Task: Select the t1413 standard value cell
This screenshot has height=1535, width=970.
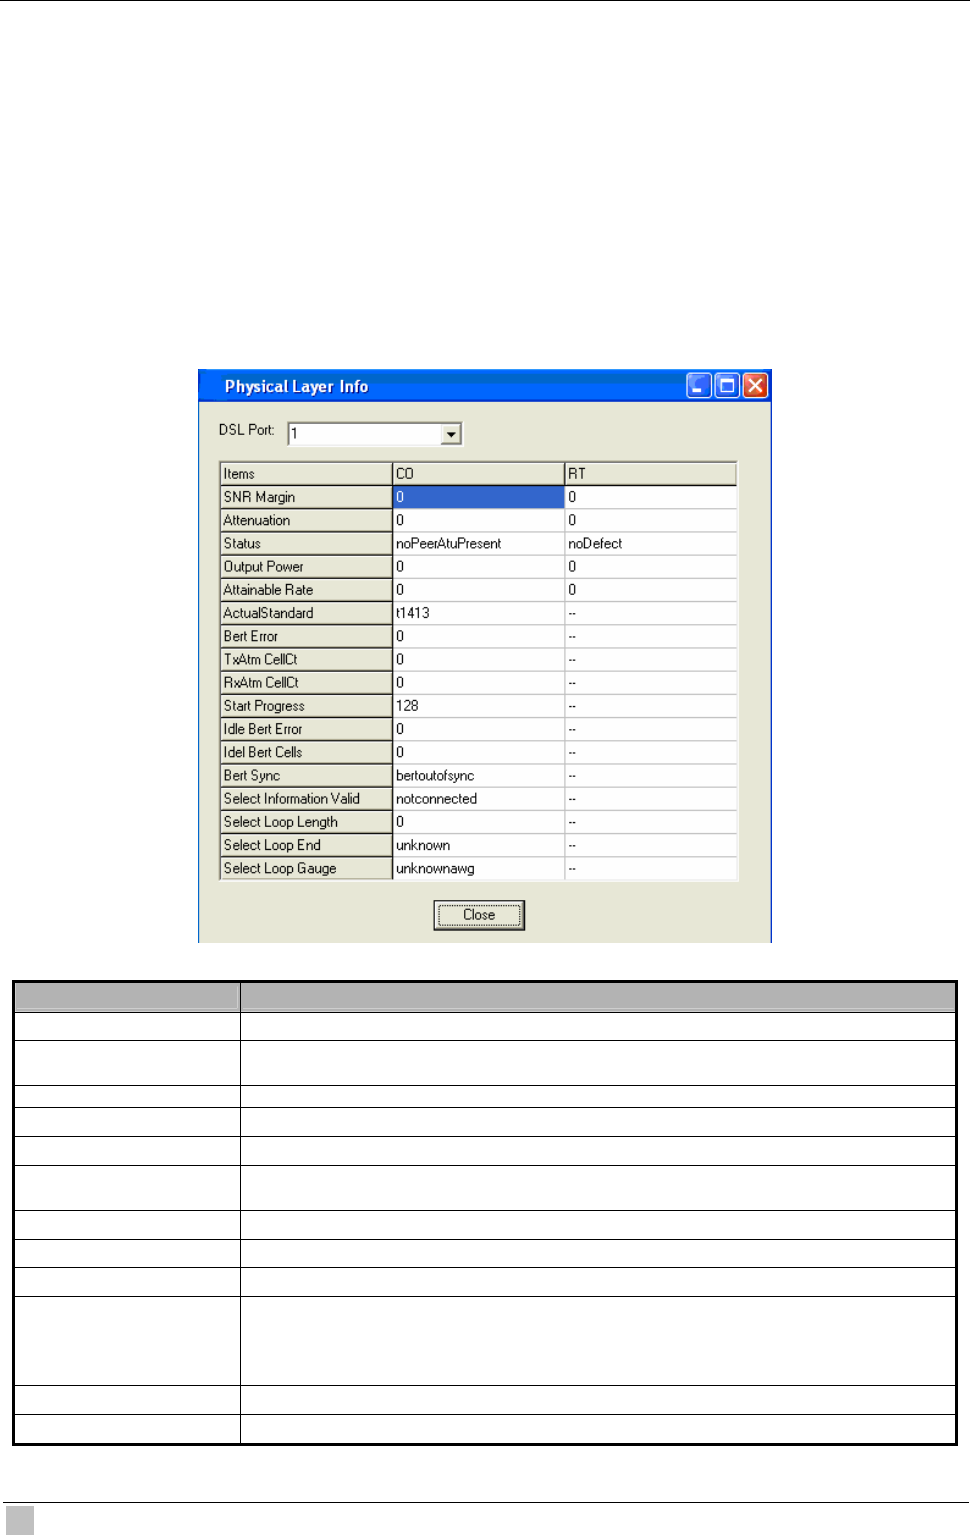Action: coord(478,613)
